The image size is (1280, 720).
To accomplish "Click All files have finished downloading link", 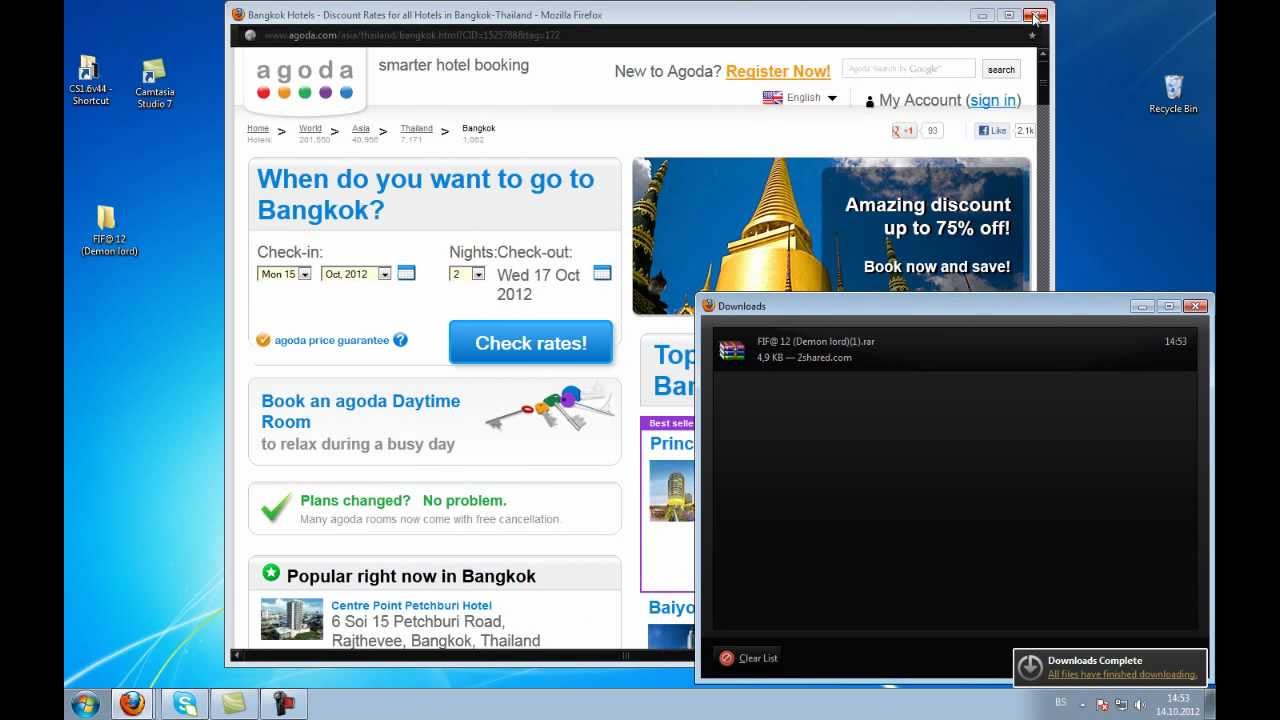I will [x=1122, y=674].
